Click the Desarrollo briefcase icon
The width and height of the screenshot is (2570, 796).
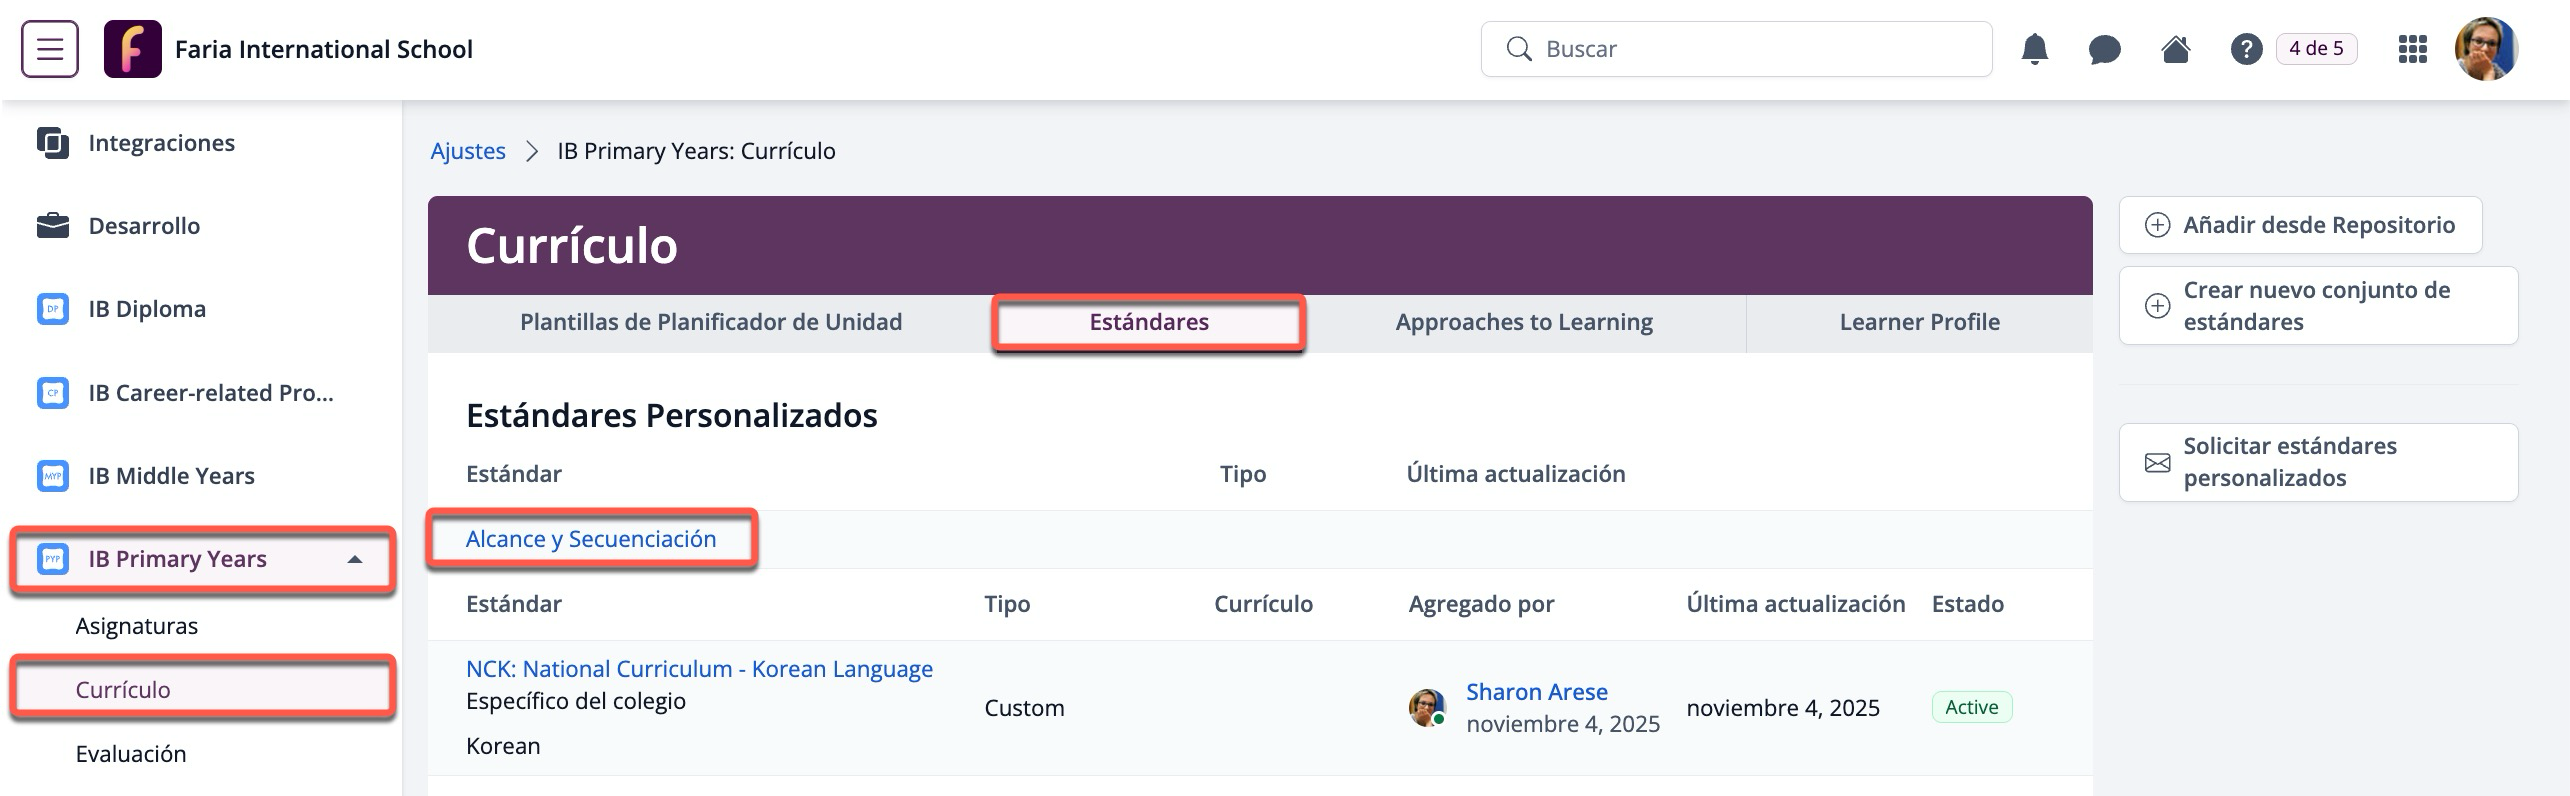coord(53,226)
